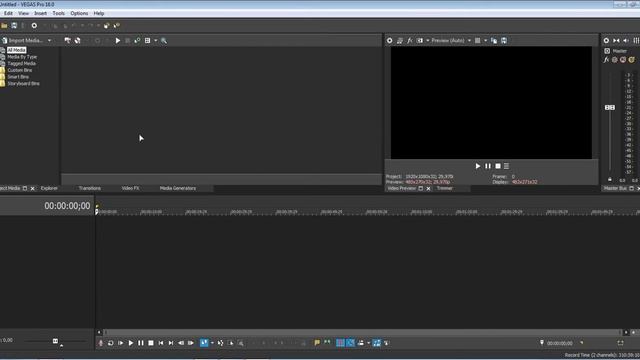This screenshot has width=640, height=360.
Task: Toggle the preview Overlays grid button
Action: coord(477,40)
